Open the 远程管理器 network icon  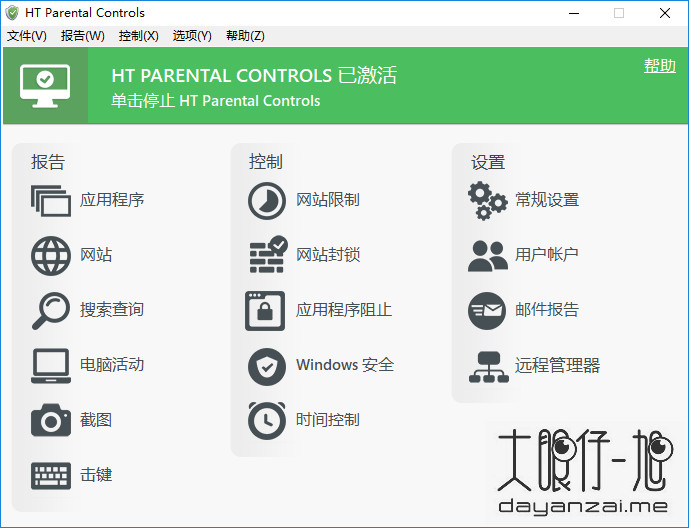tap(489, 367)
